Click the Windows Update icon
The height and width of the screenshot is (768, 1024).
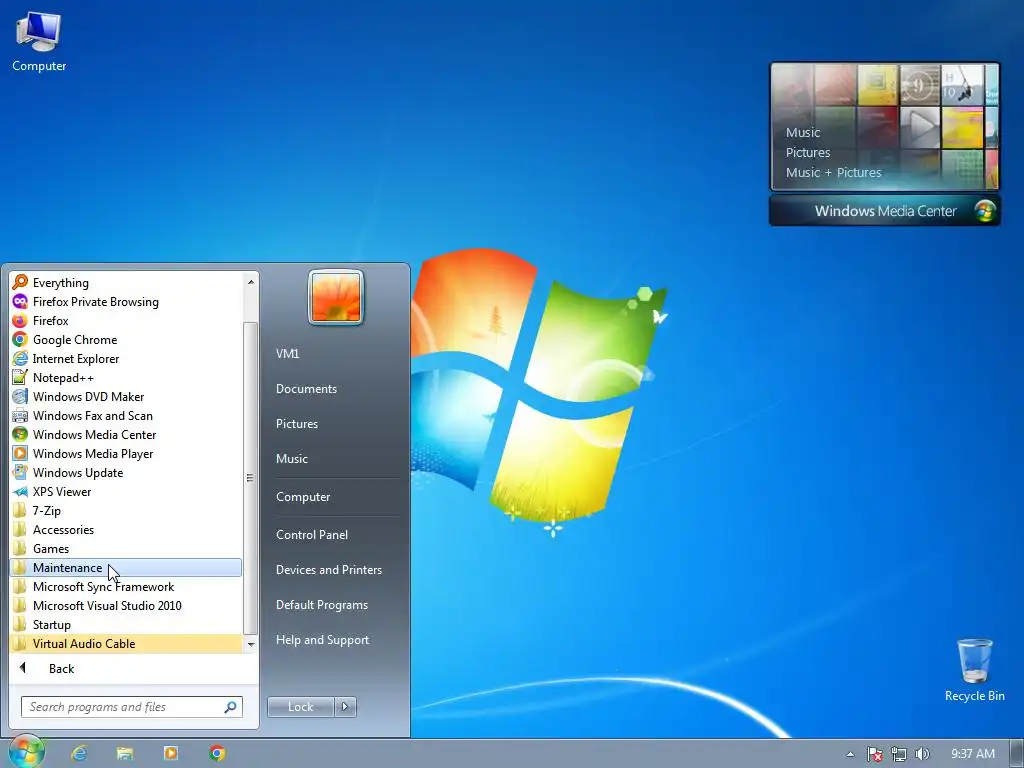[x=20, y=472]
